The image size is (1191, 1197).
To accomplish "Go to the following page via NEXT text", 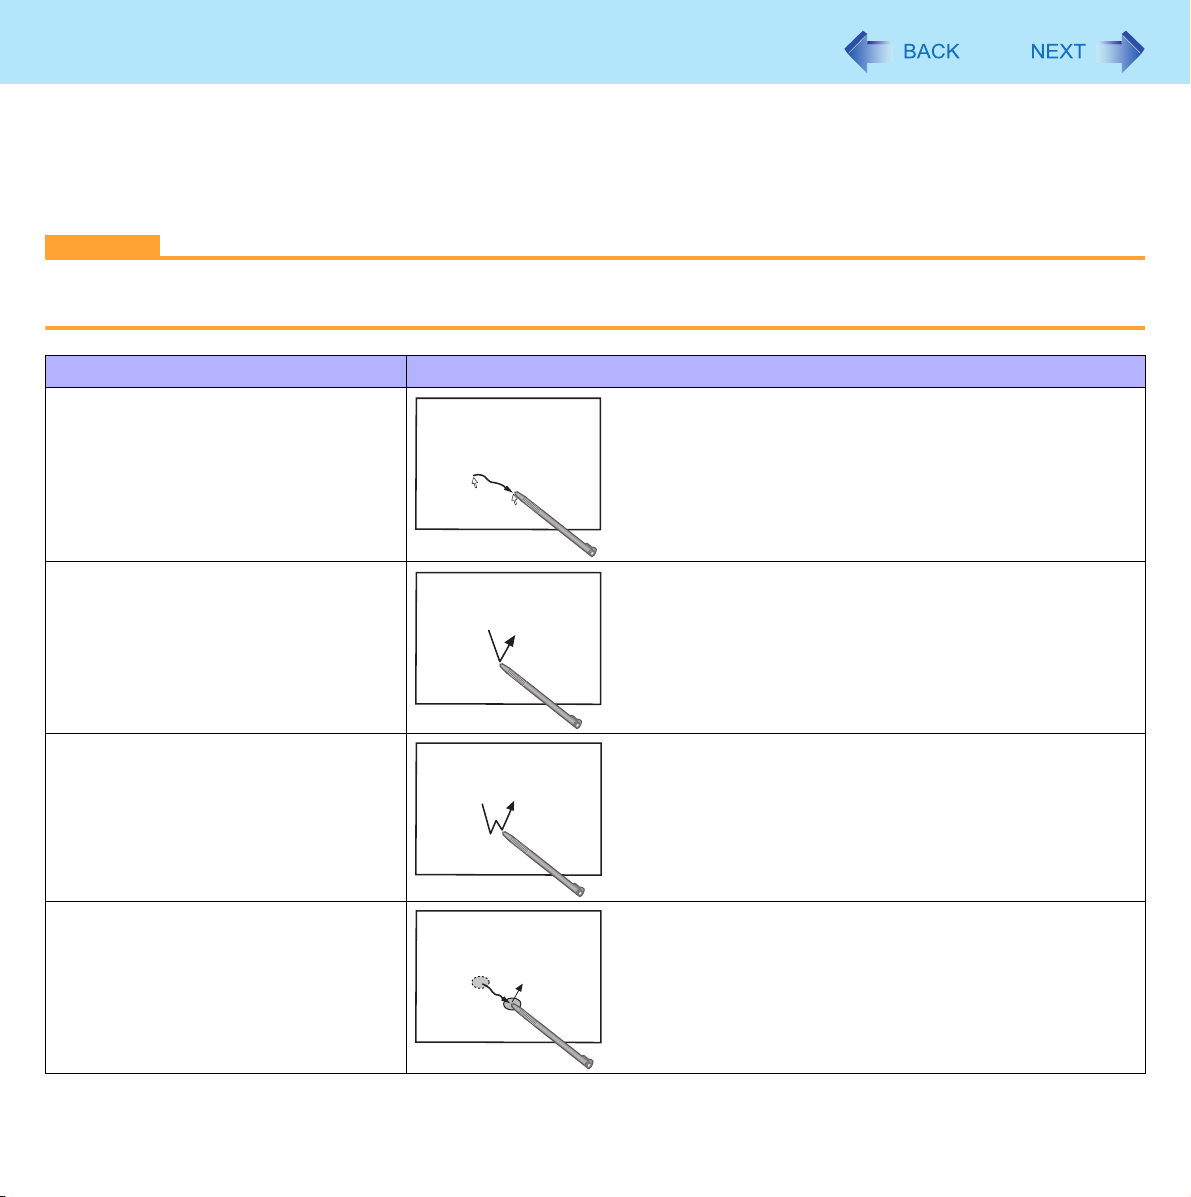I will (1057, 51).
